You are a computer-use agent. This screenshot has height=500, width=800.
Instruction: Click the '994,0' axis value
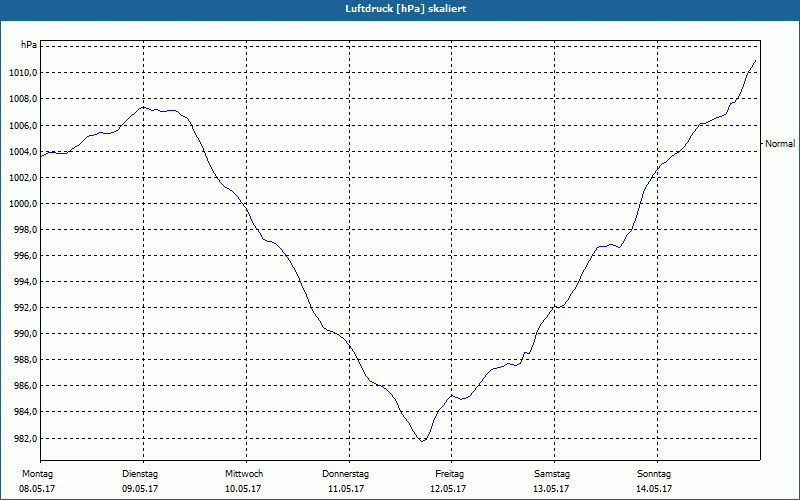[25, 282]
